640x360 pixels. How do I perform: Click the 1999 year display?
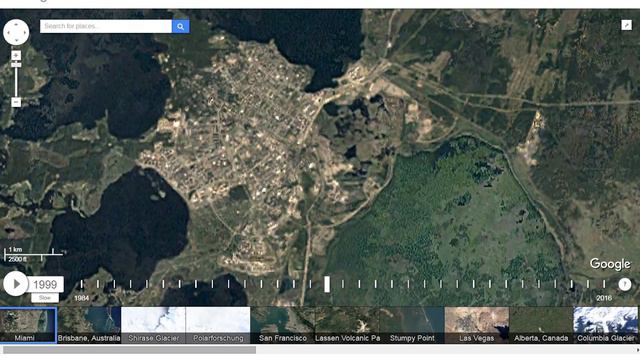(45, 284)
